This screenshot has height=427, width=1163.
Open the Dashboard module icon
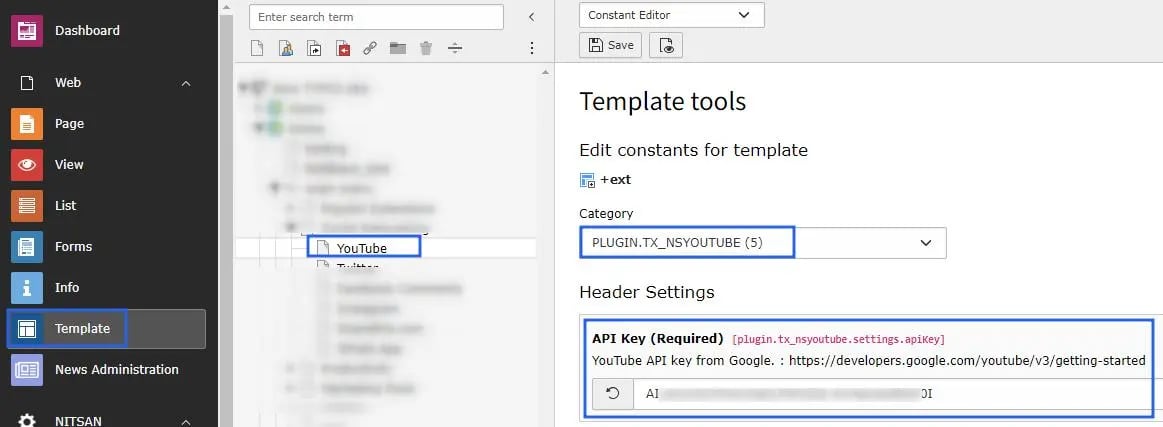[27, 30]
